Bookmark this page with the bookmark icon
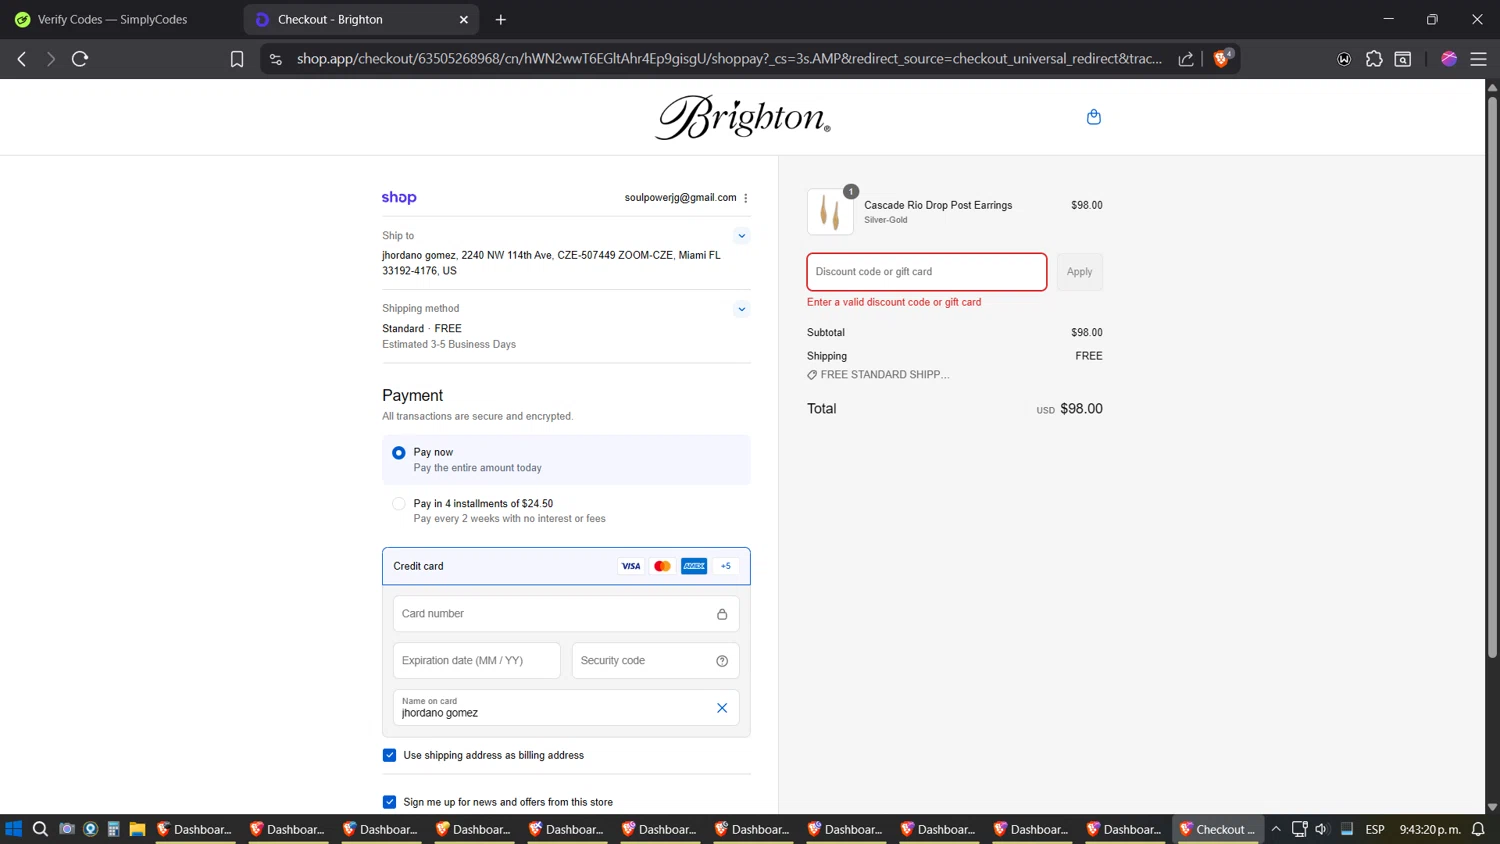1500x844 pixels. click(x=237, y=59)
